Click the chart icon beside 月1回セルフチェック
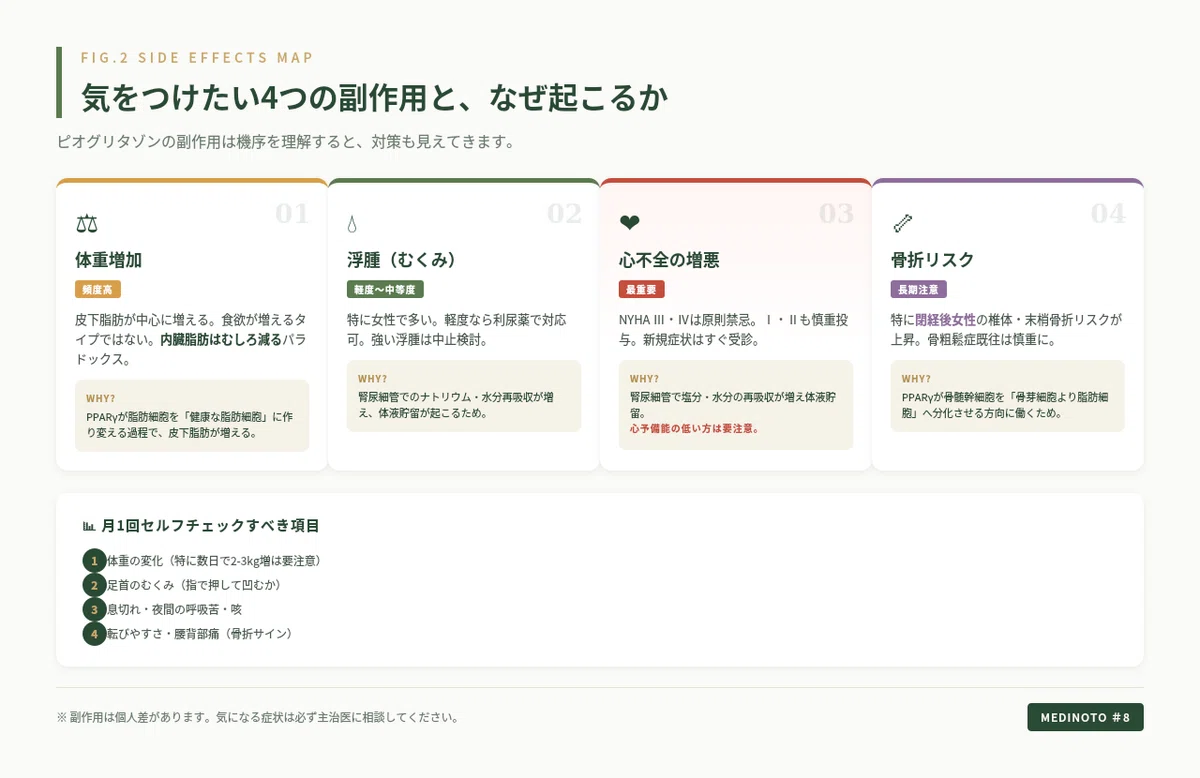Screen dimensions: 1200x778 tap(89, 525)
